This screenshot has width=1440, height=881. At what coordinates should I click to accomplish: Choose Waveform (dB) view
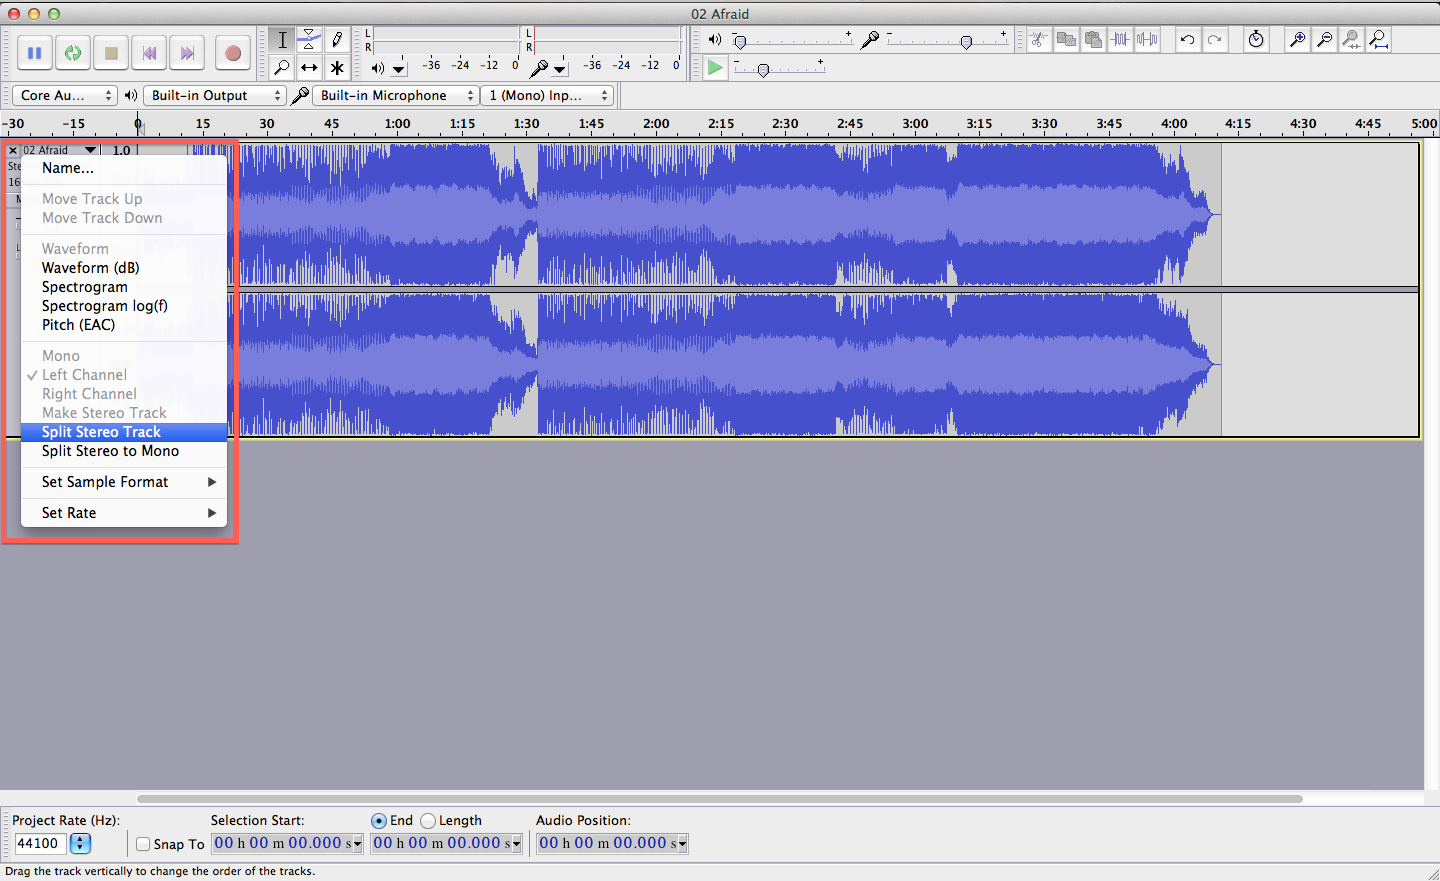pyautogui.click(x=124, y=268)
